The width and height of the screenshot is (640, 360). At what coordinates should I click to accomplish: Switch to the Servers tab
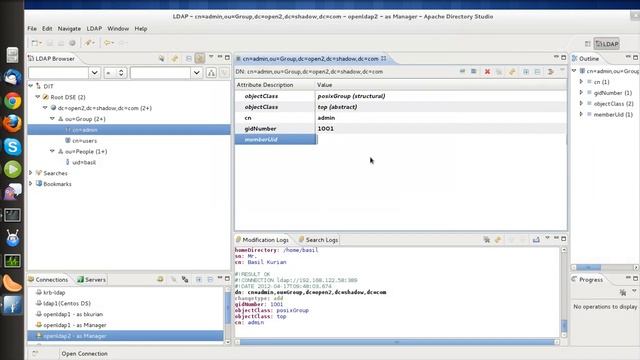pyautogui.click(x=91, y=280)
